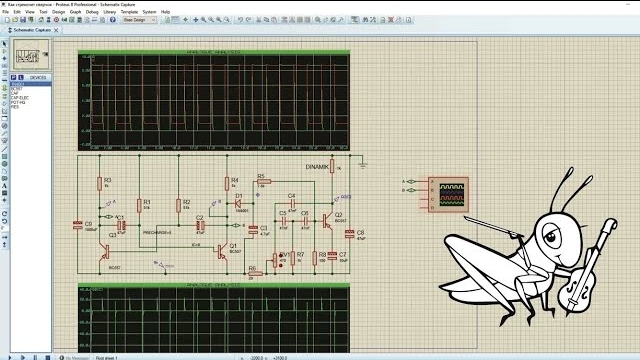This screenshot has width=640, height=360.
Task: Select the Component Mode tool
Action: tap(4, 51)
